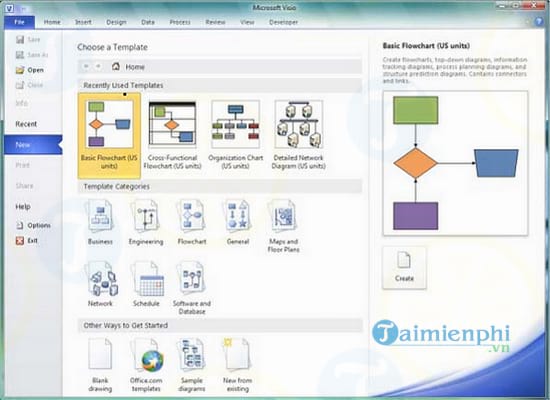This screenshot has height=400, width=550.
Task: Switch to the Home ribbon tab
Action: [x=52, y=22]
